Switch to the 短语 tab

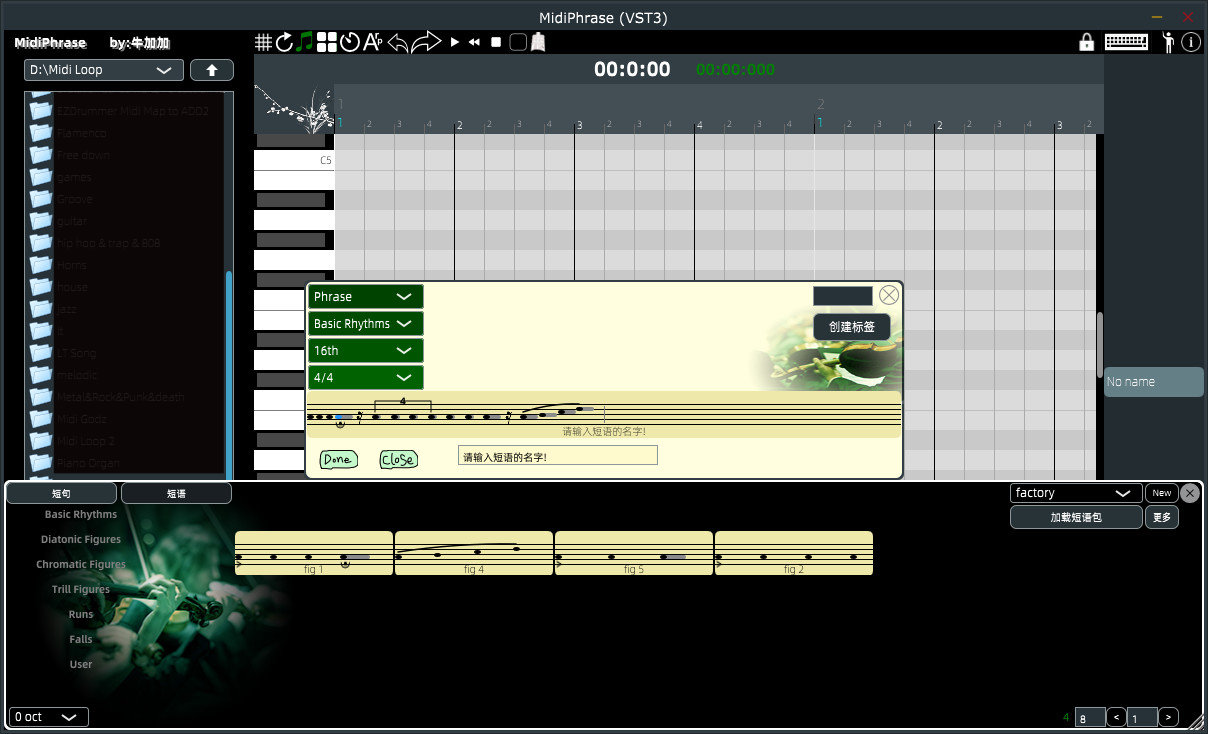pos(176,493)
